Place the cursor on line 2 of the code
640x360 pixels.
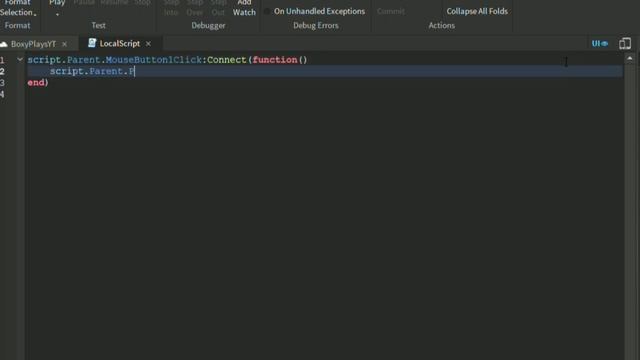click(325, 71)
